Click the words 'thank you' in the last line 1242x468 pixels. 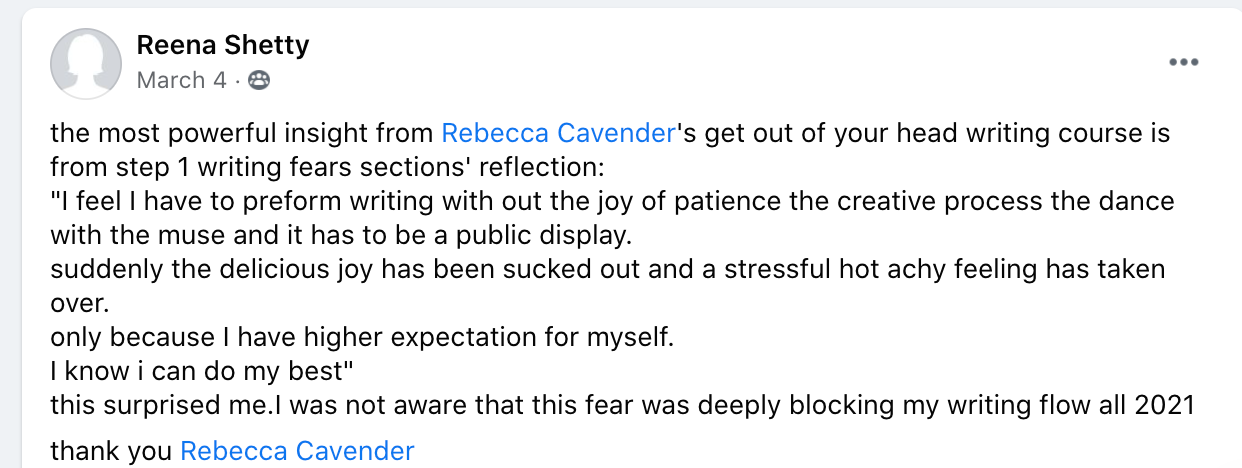(x=112, y=451)
